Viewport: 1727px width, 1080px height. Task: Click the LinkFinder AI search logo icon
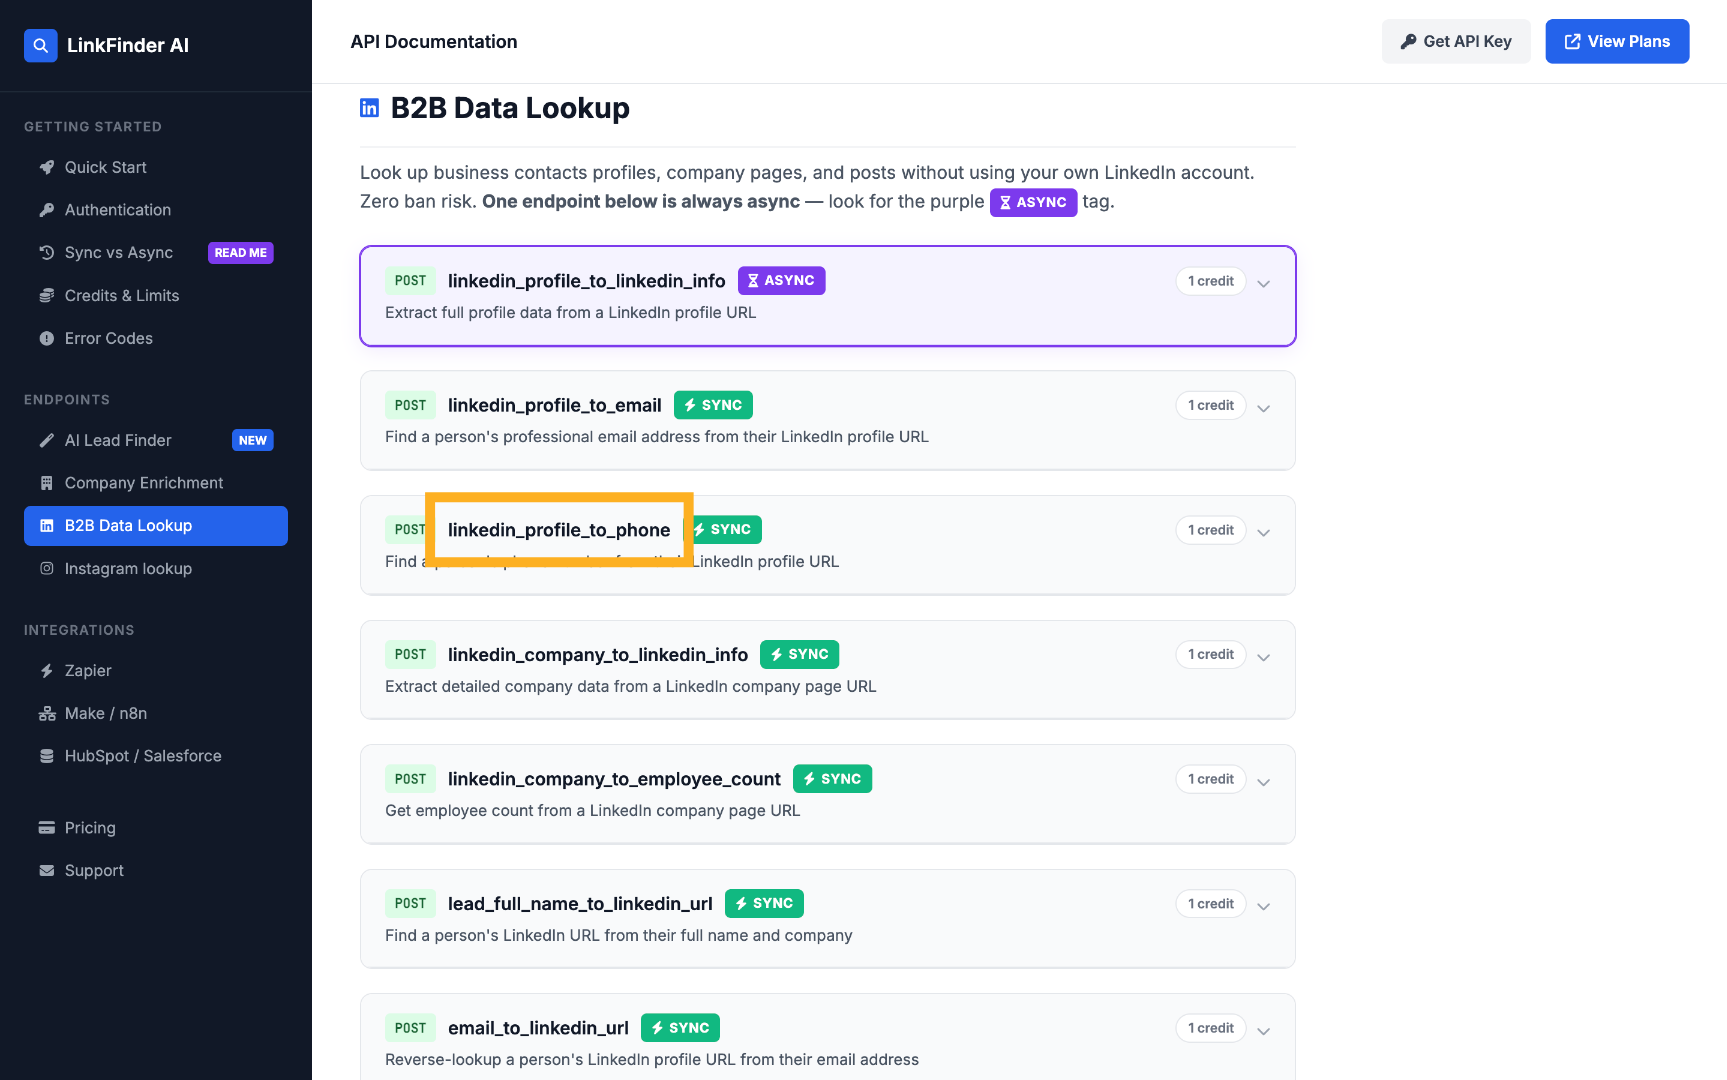pyautogui.click(x=41, y=45)
